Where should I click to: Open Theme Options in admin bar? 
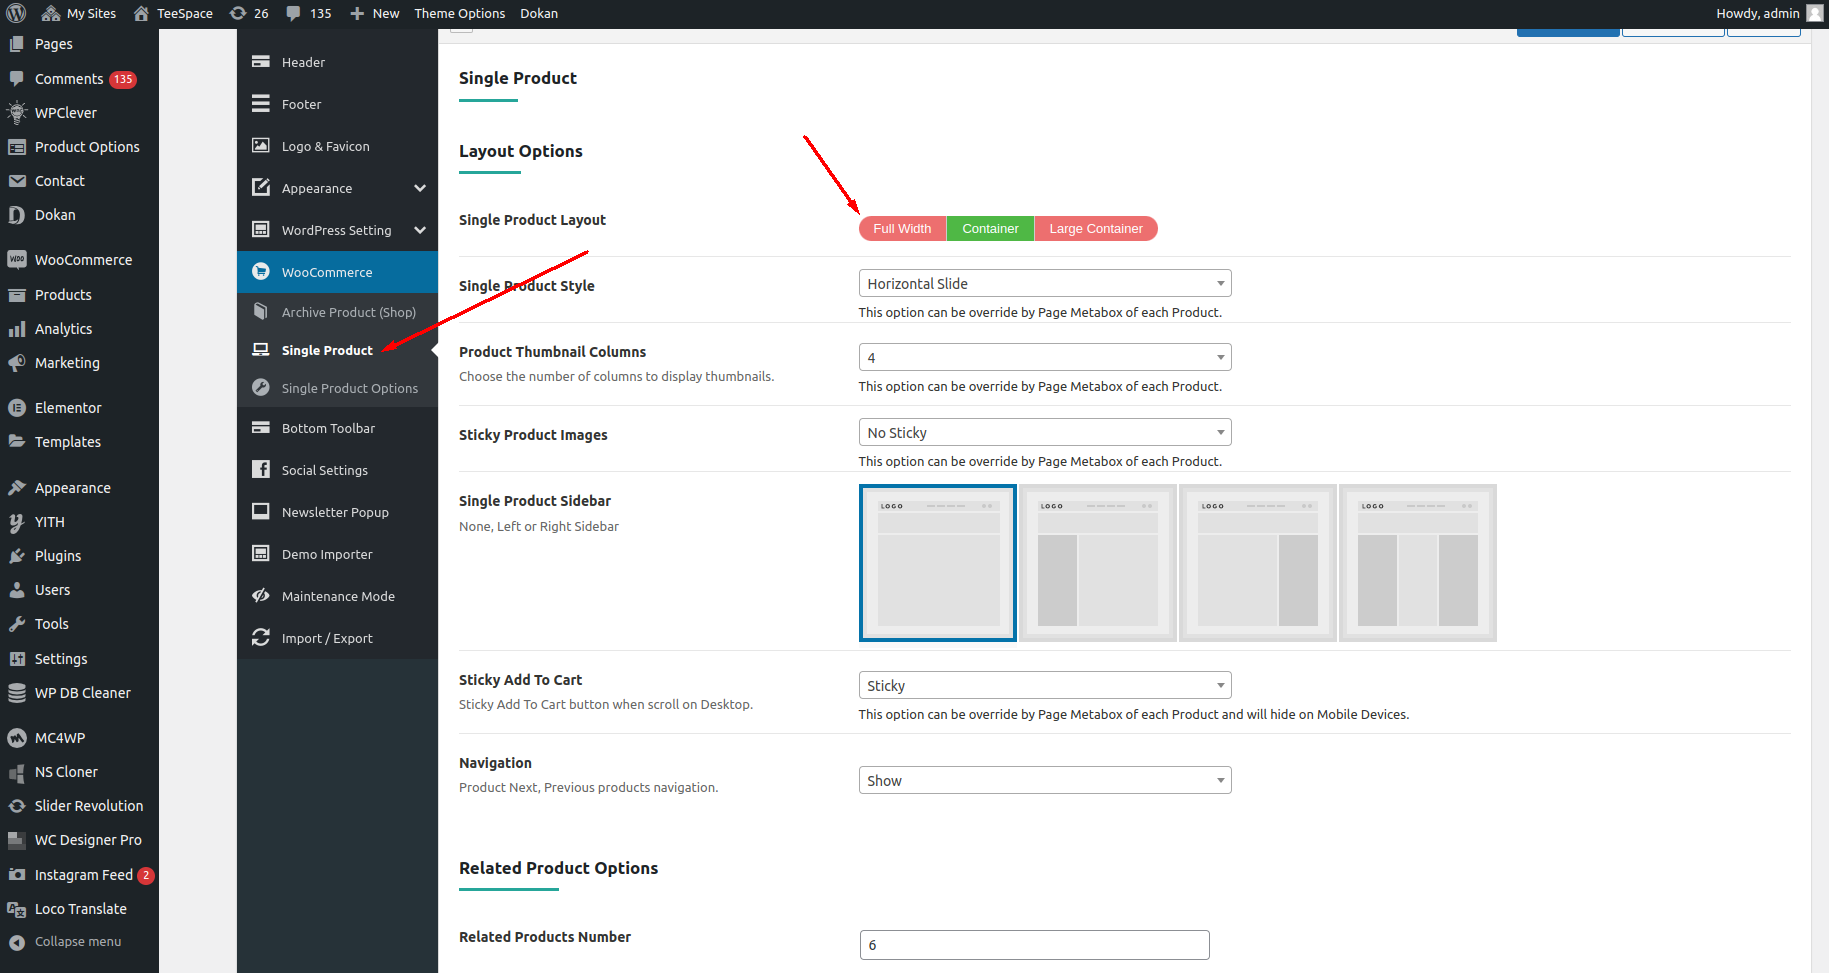460,13
